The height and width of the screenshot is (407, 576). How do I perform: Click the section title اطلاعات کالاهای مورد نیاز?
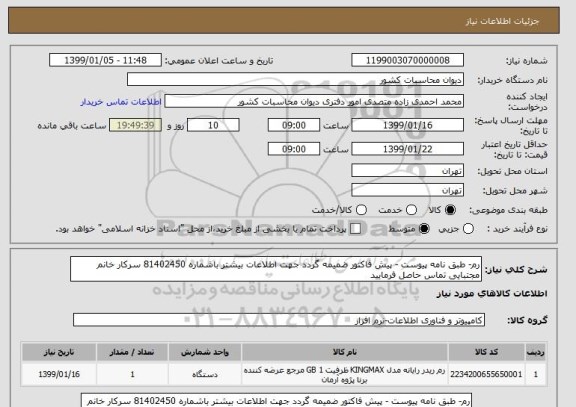(x=492, y=293)
